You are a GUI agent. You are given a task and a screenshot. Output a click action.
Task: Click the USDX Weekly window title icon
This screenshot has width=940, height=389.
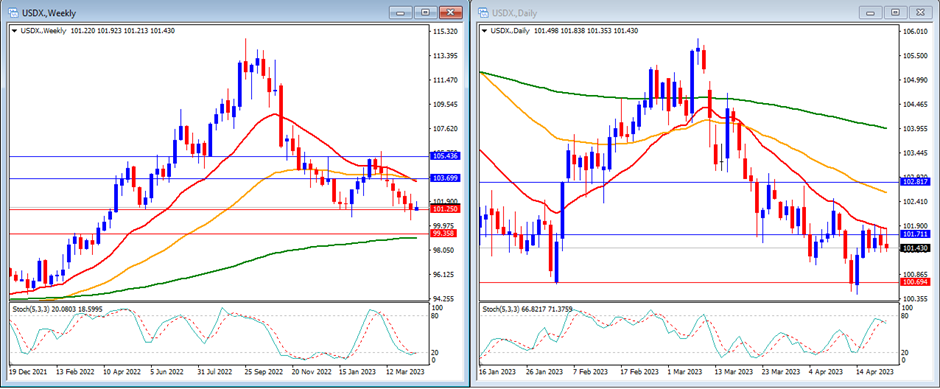[13, 13]
